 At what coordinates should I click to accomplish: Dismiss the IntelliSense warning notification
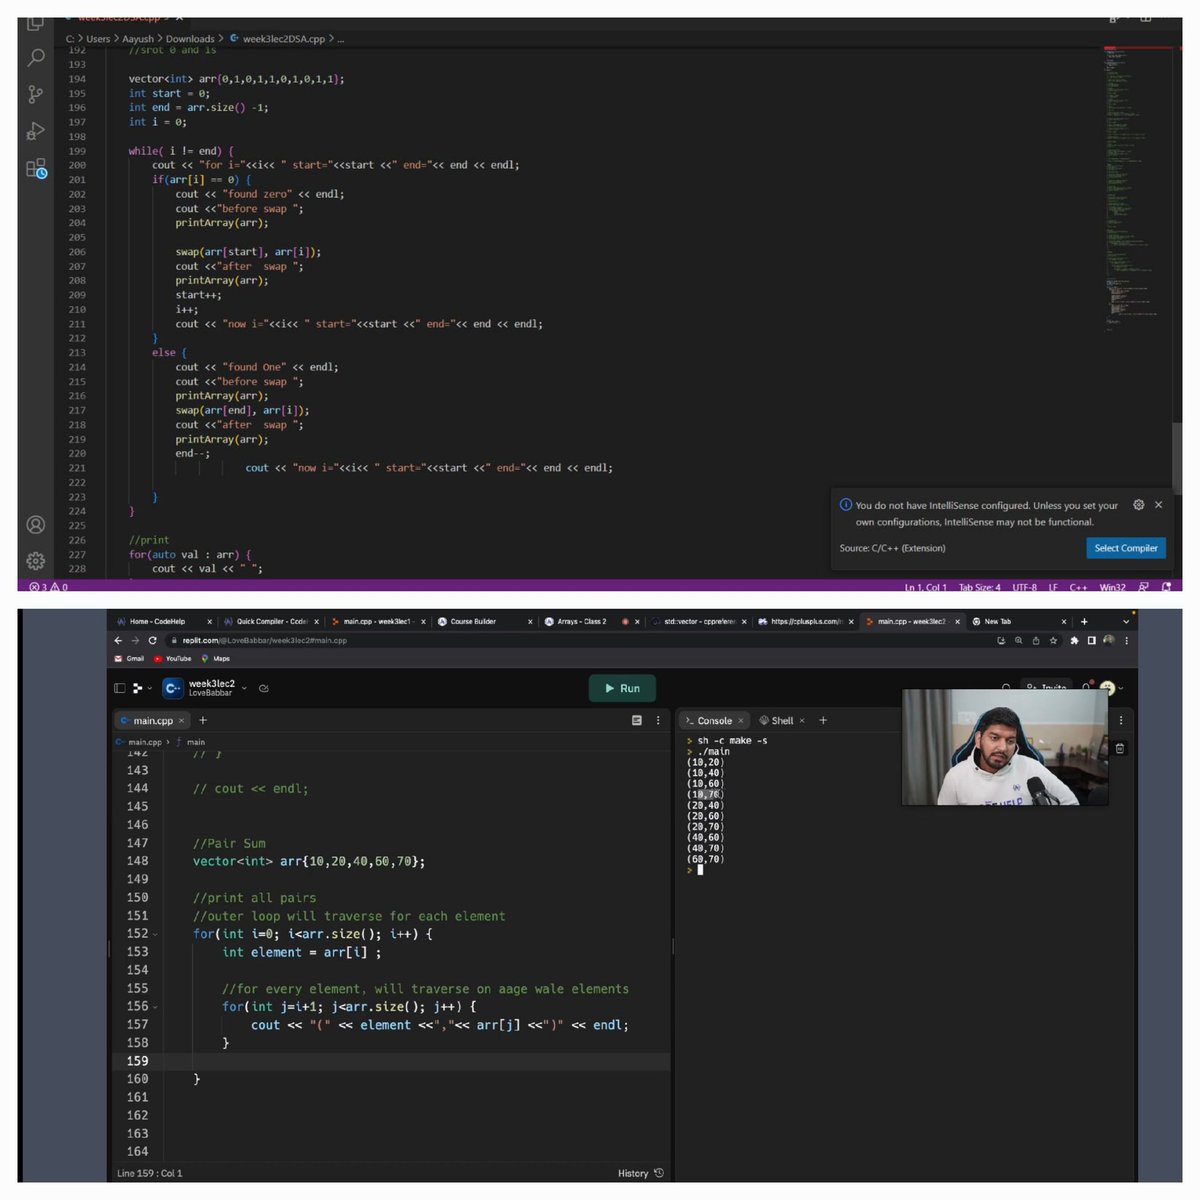click(1159, 505)
